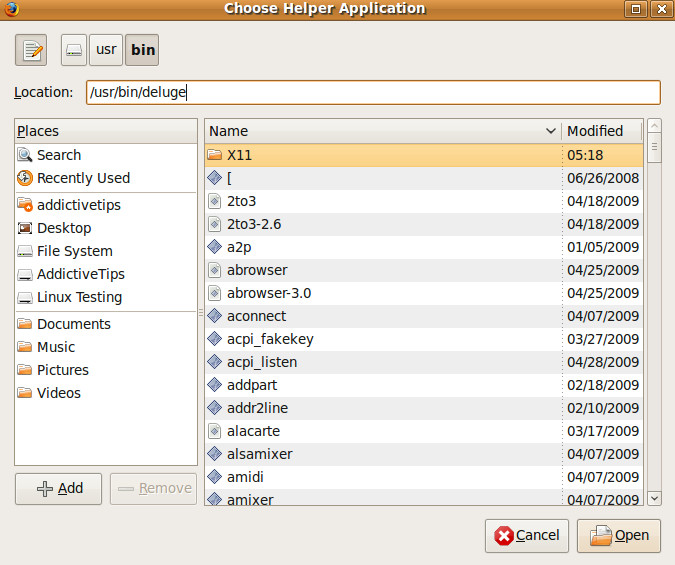Viewport: 675px width, 565px height.
Task: Click the Add bookmark button
Action: (x=59, y=489)
